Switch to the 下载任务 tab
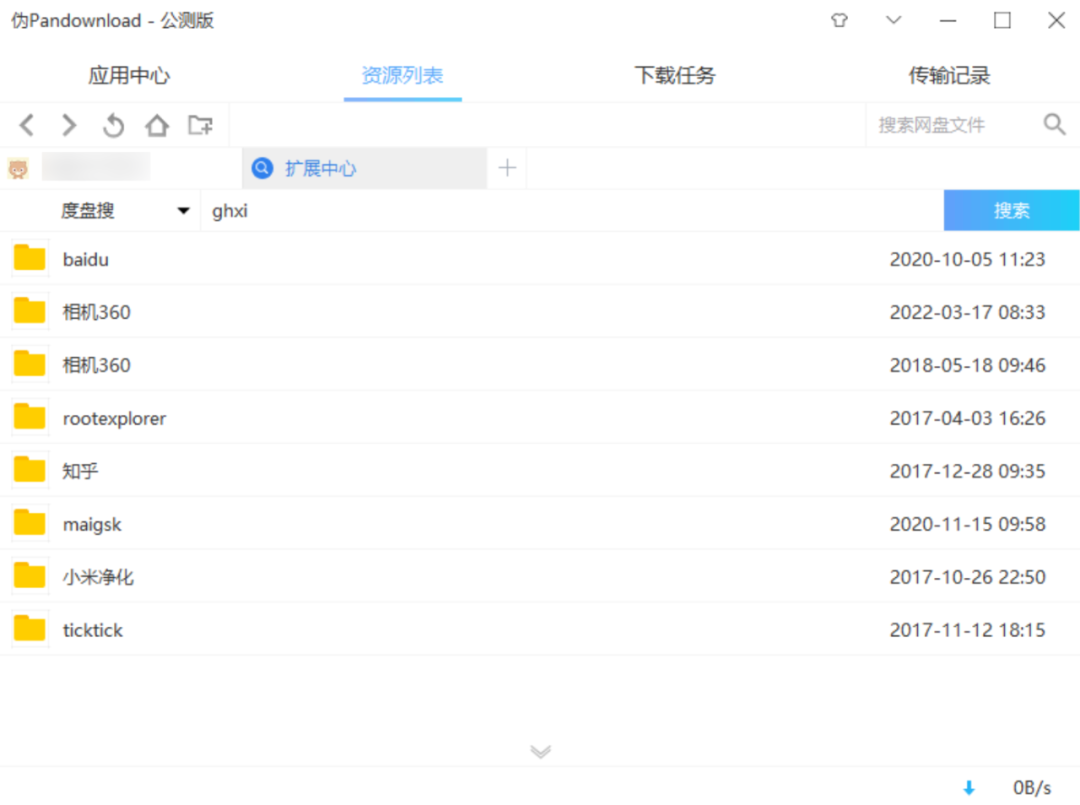Viewport: 1080px width, 805px height. click(x=675, y=75)
